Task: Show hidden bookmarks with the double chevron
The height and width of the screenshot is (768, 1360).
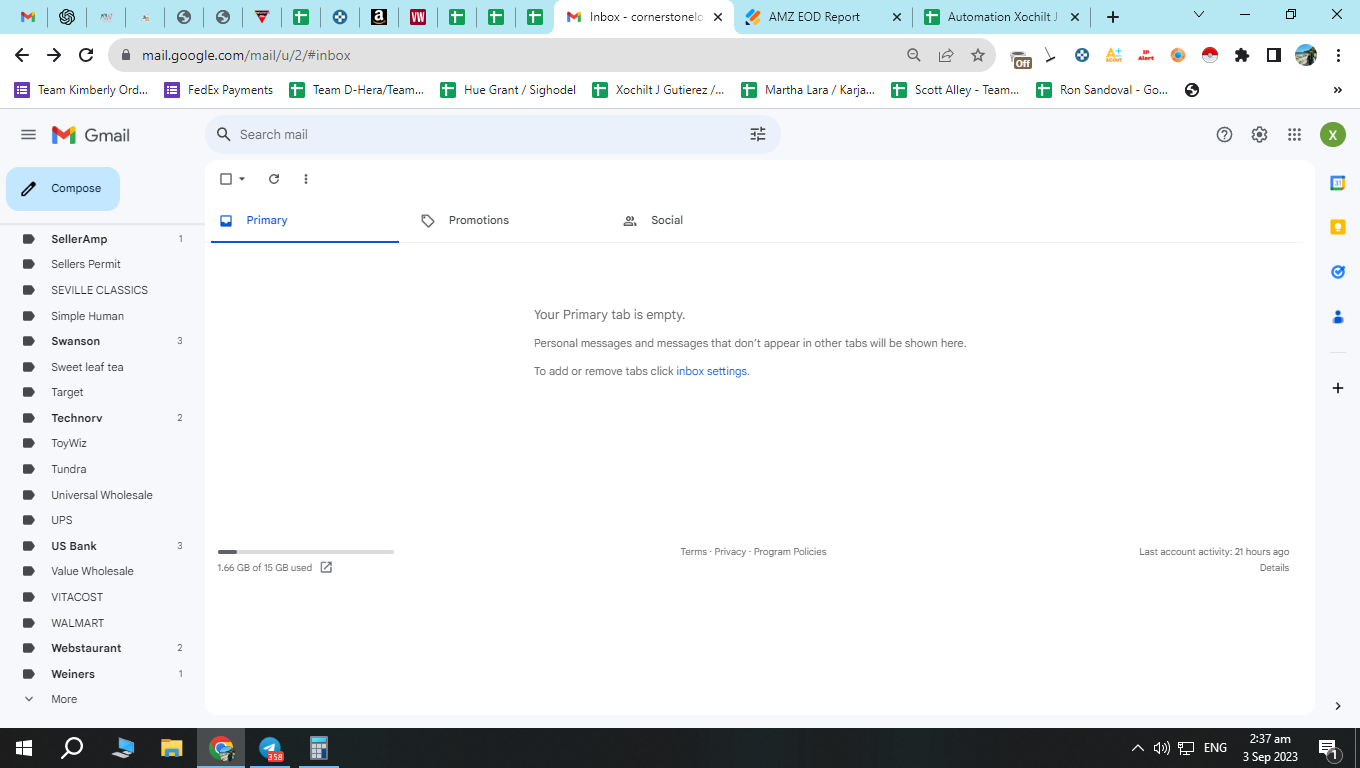Action: pos(1338,90)
